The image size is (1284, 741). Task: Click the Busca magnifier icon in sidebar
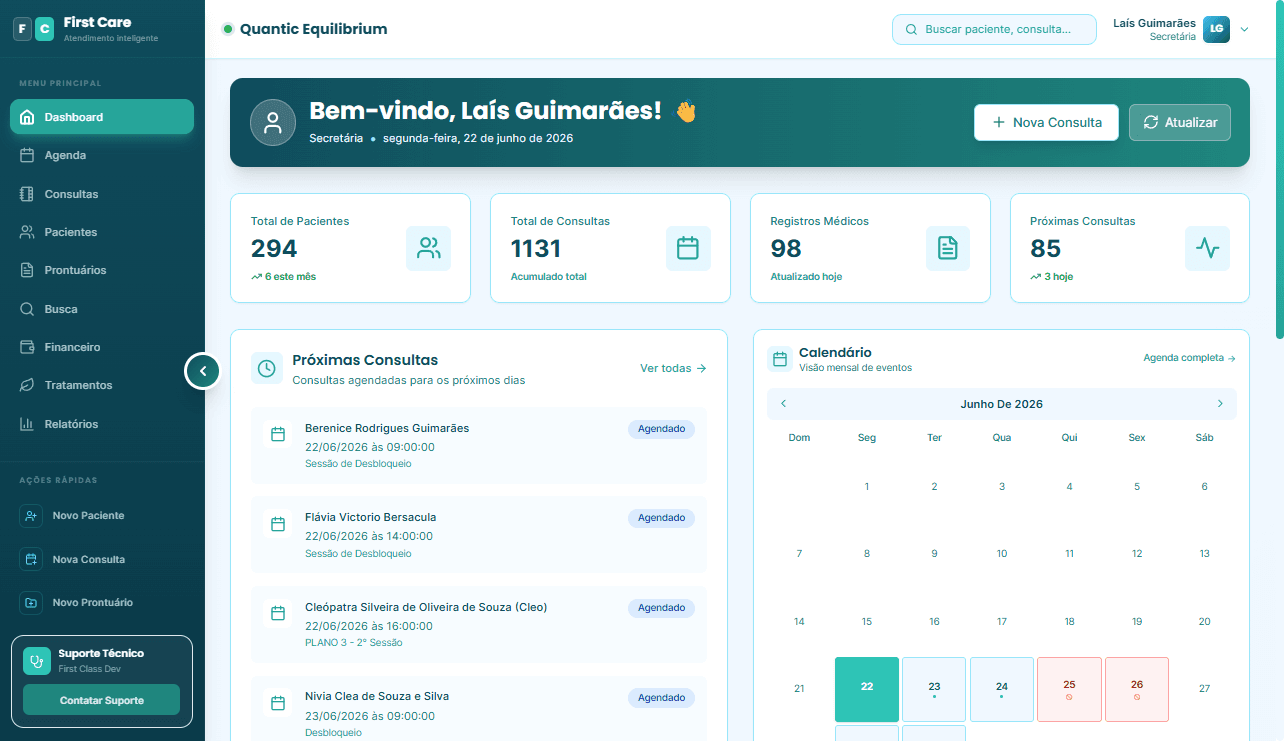tap(27, 309)
